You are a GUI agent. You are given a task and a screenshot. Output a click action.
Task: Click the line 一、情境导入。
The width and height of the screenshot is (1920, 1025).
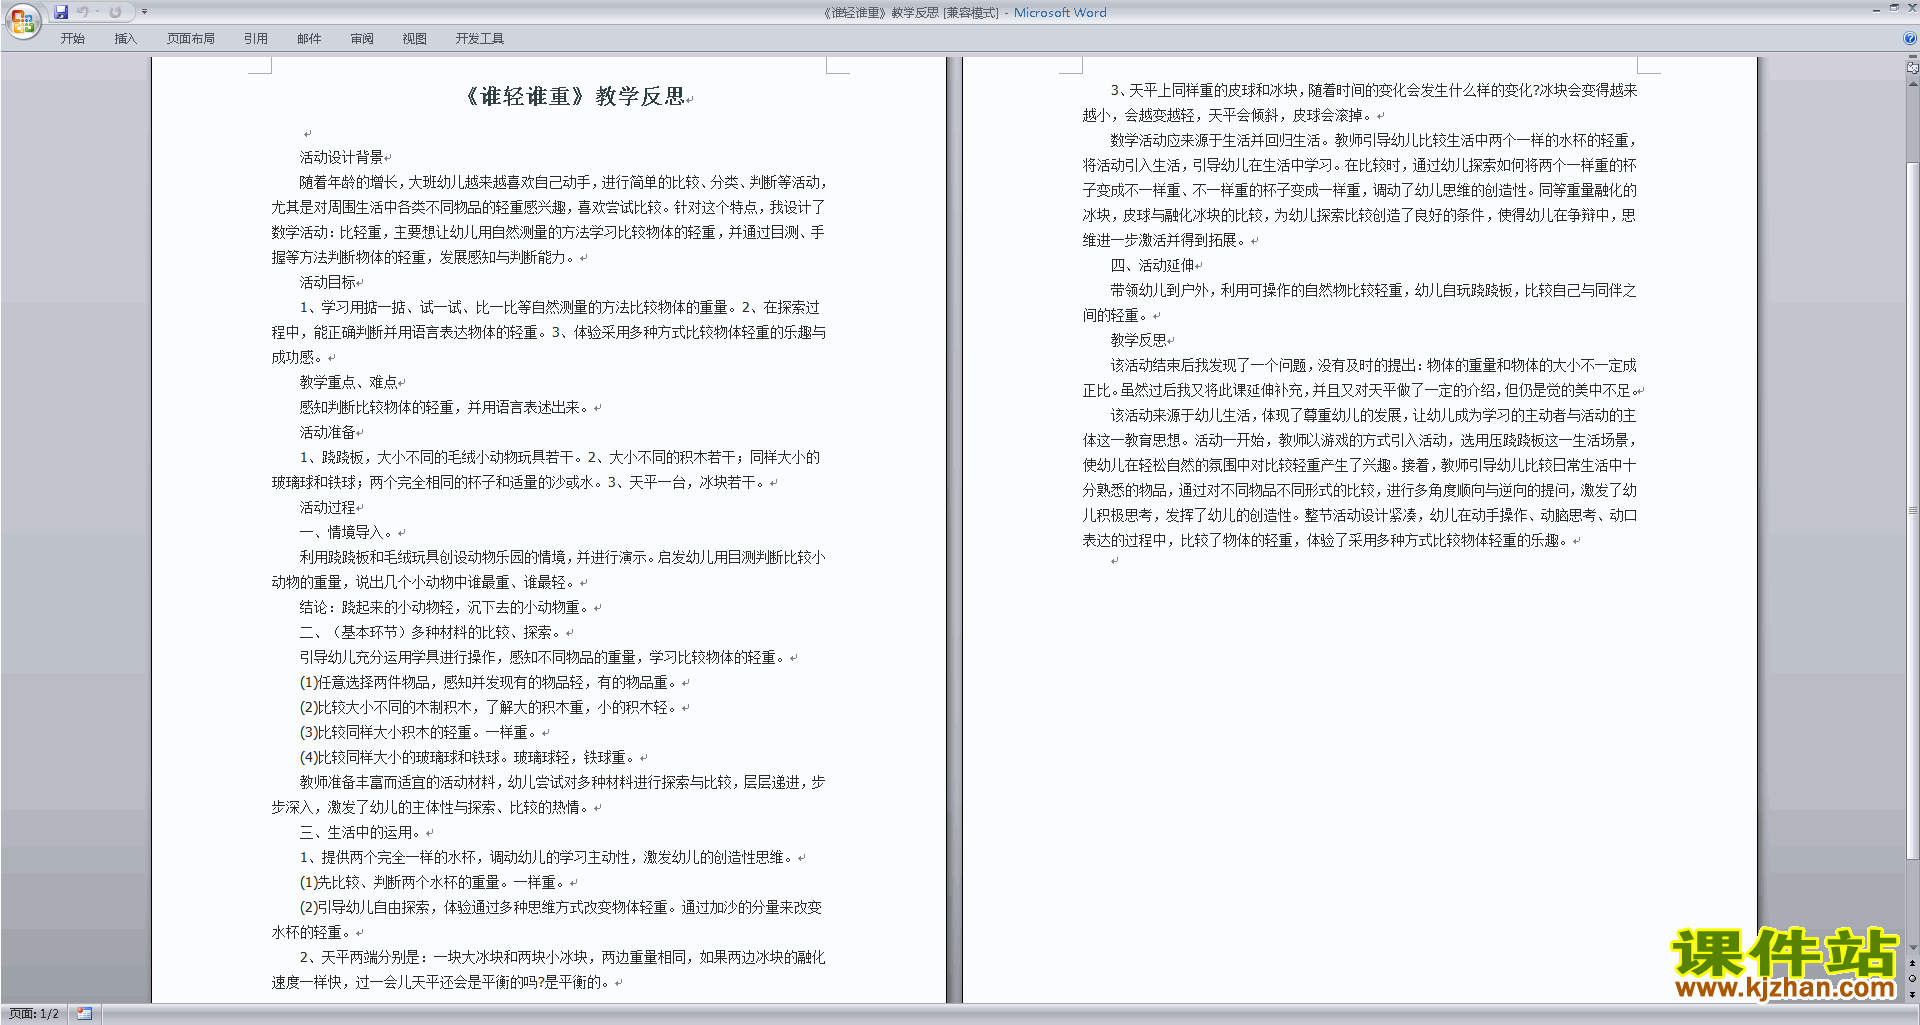click(x=349, y=532)
